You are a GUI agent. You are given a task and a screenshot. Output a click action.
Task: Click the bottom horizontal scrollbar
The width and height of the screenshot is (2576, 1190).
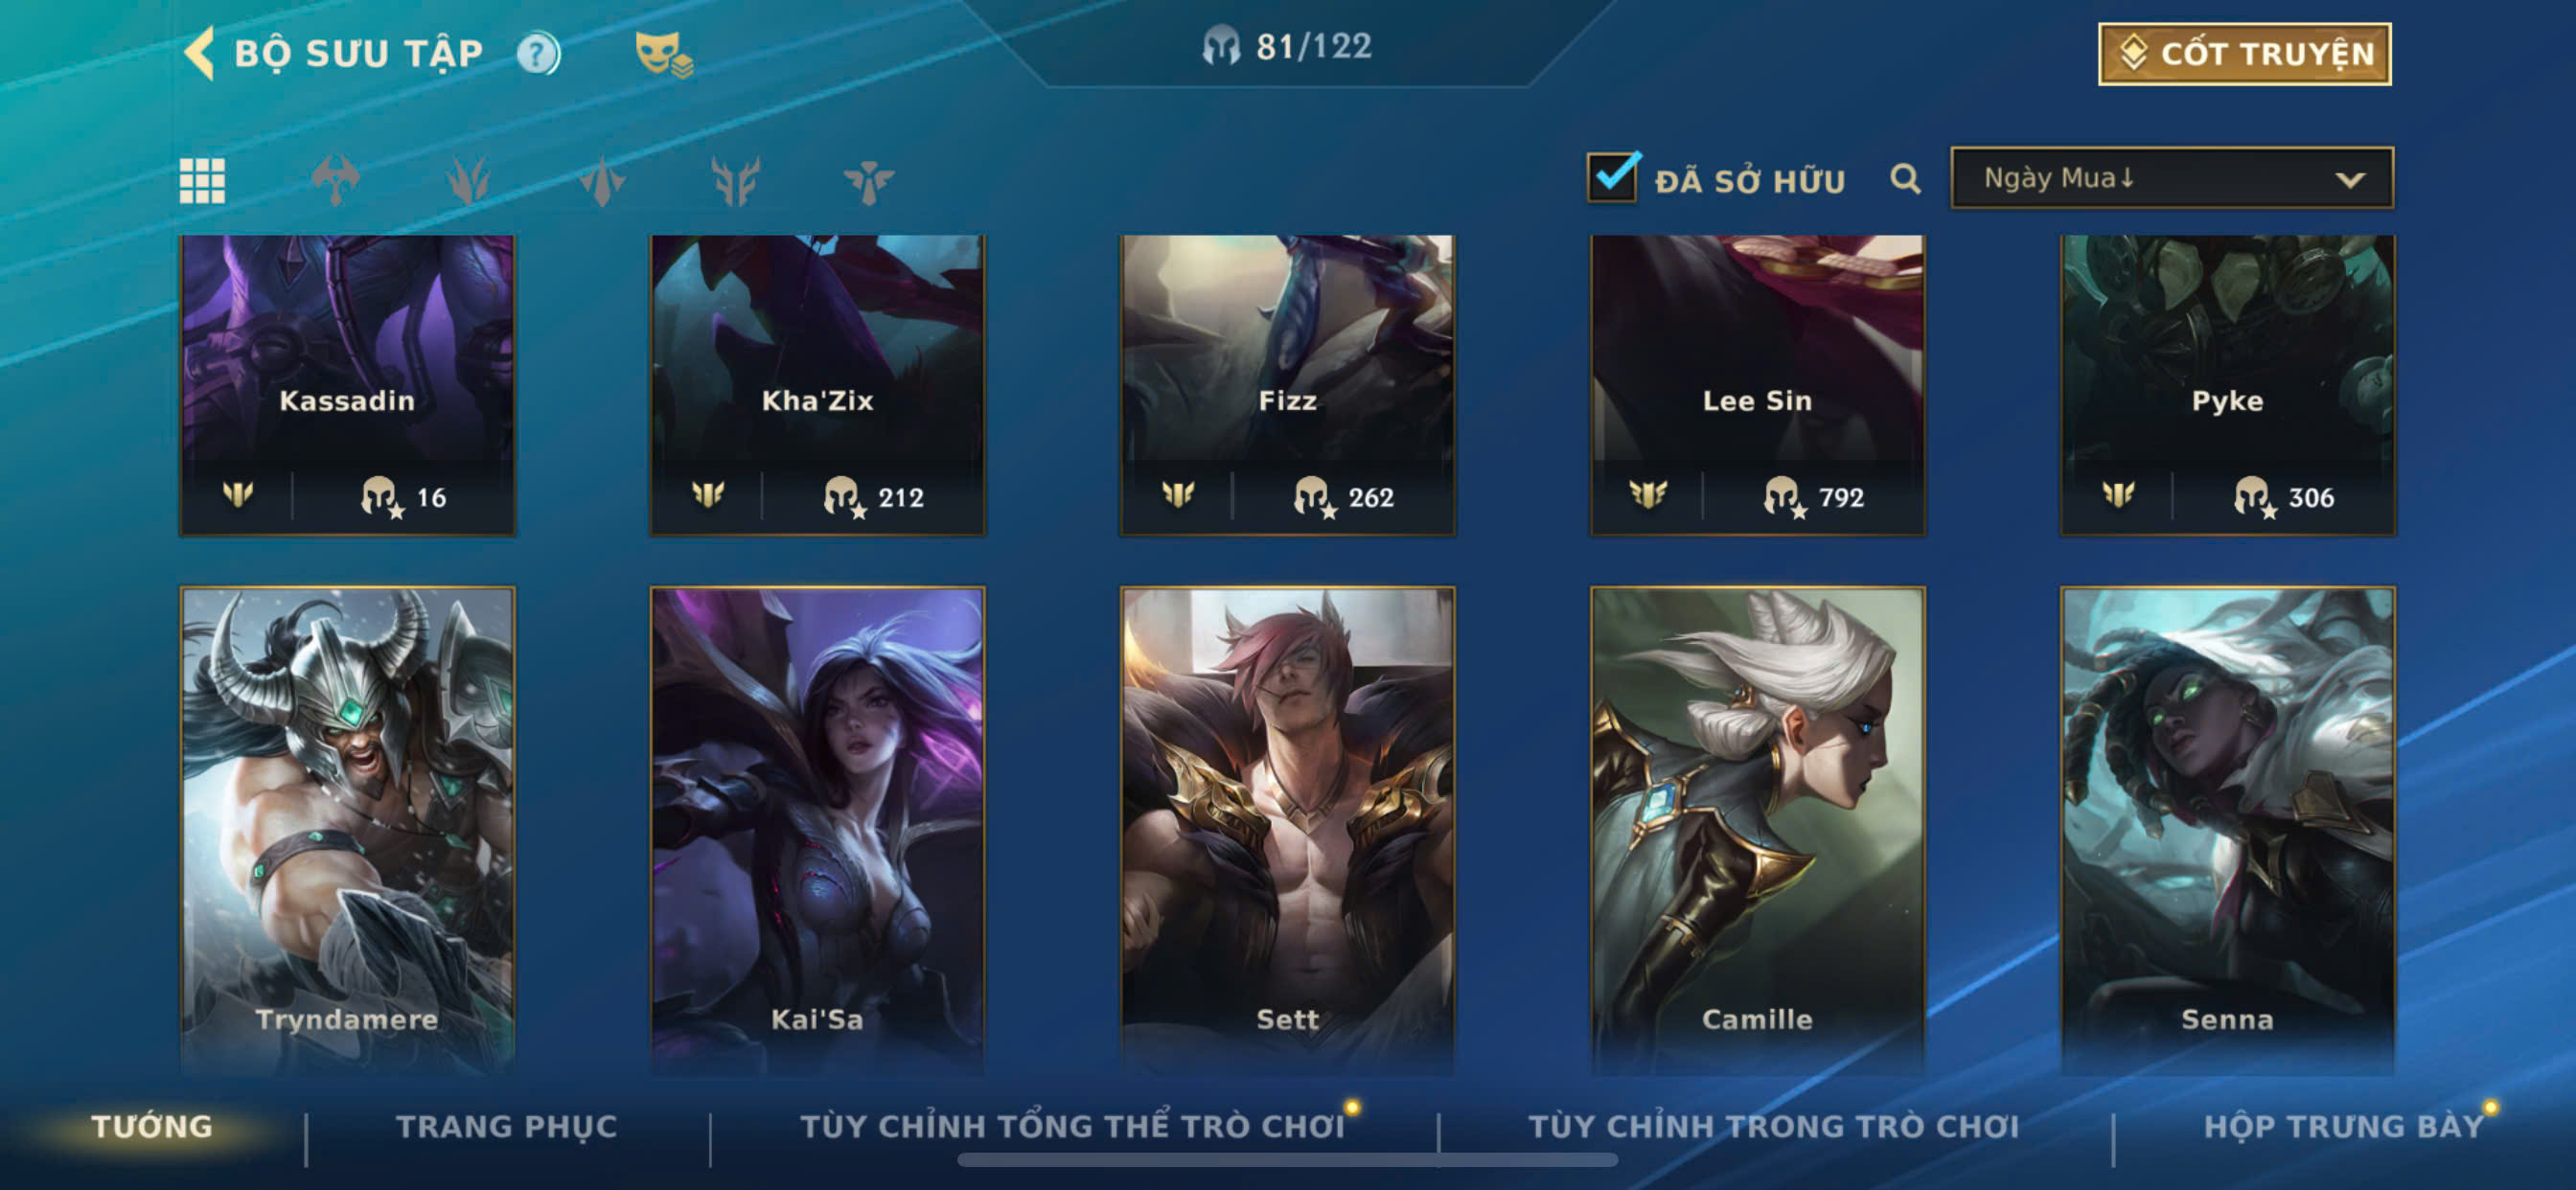[1287, 1160]
